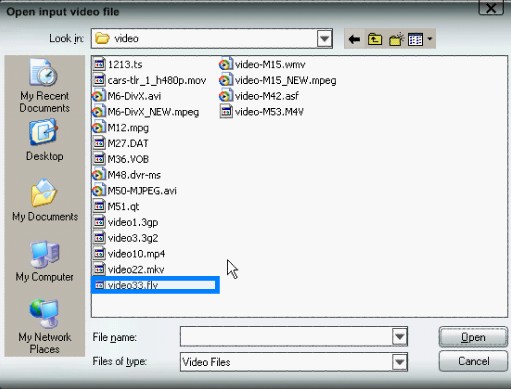Click the M27.DAT file name
511x389 pixels.
point(128,143)
